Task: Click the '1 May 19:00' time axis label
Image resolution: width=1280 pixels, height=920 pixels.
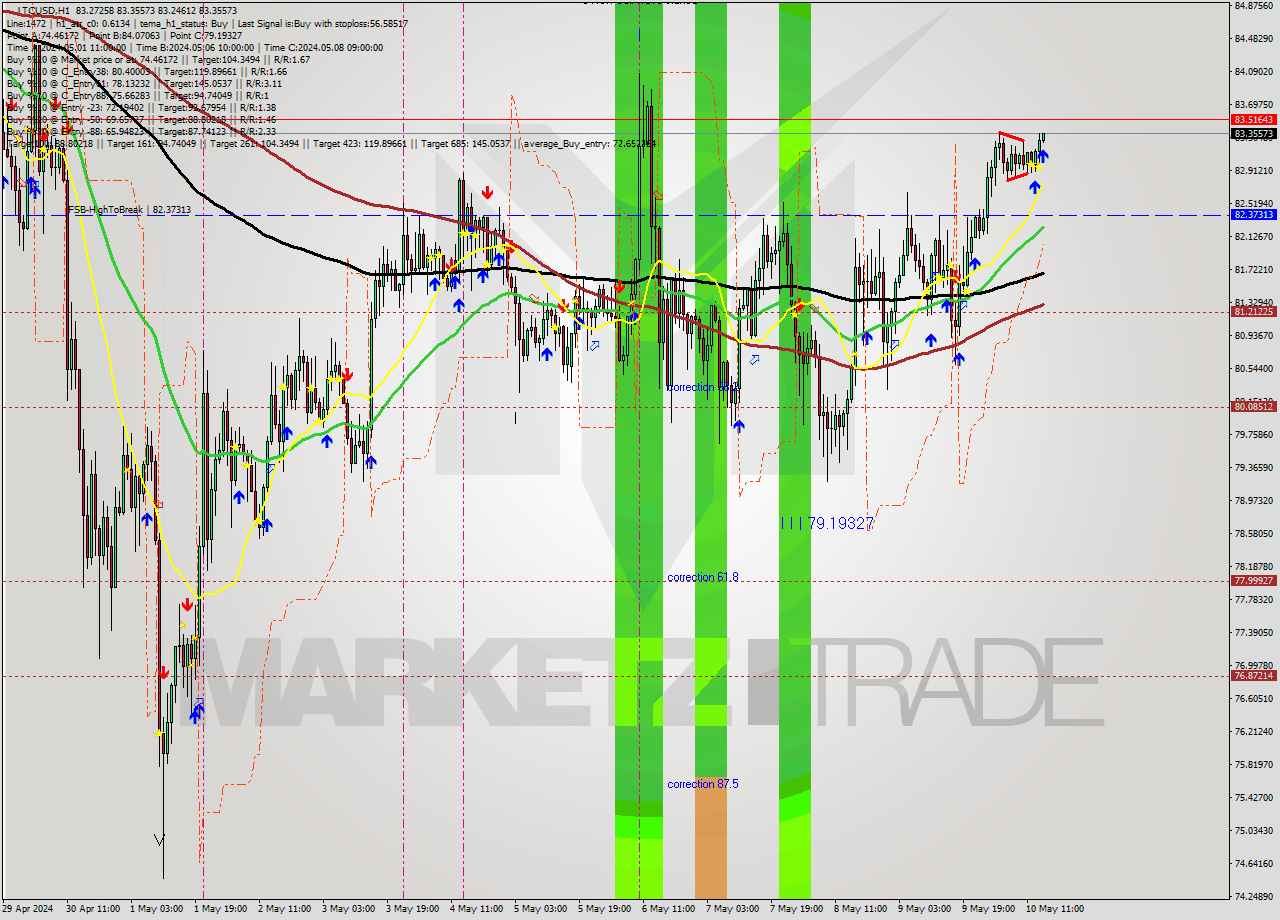Action: tap(221, 909)
